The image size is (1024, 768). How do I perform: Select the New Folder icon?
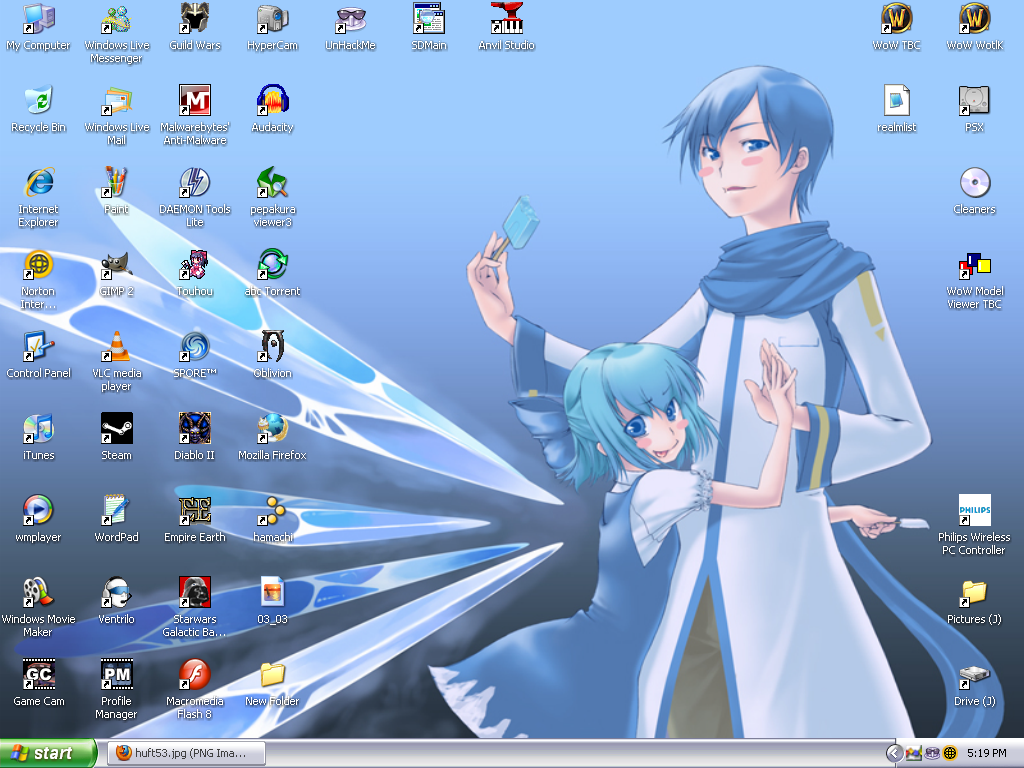(272, 675)
